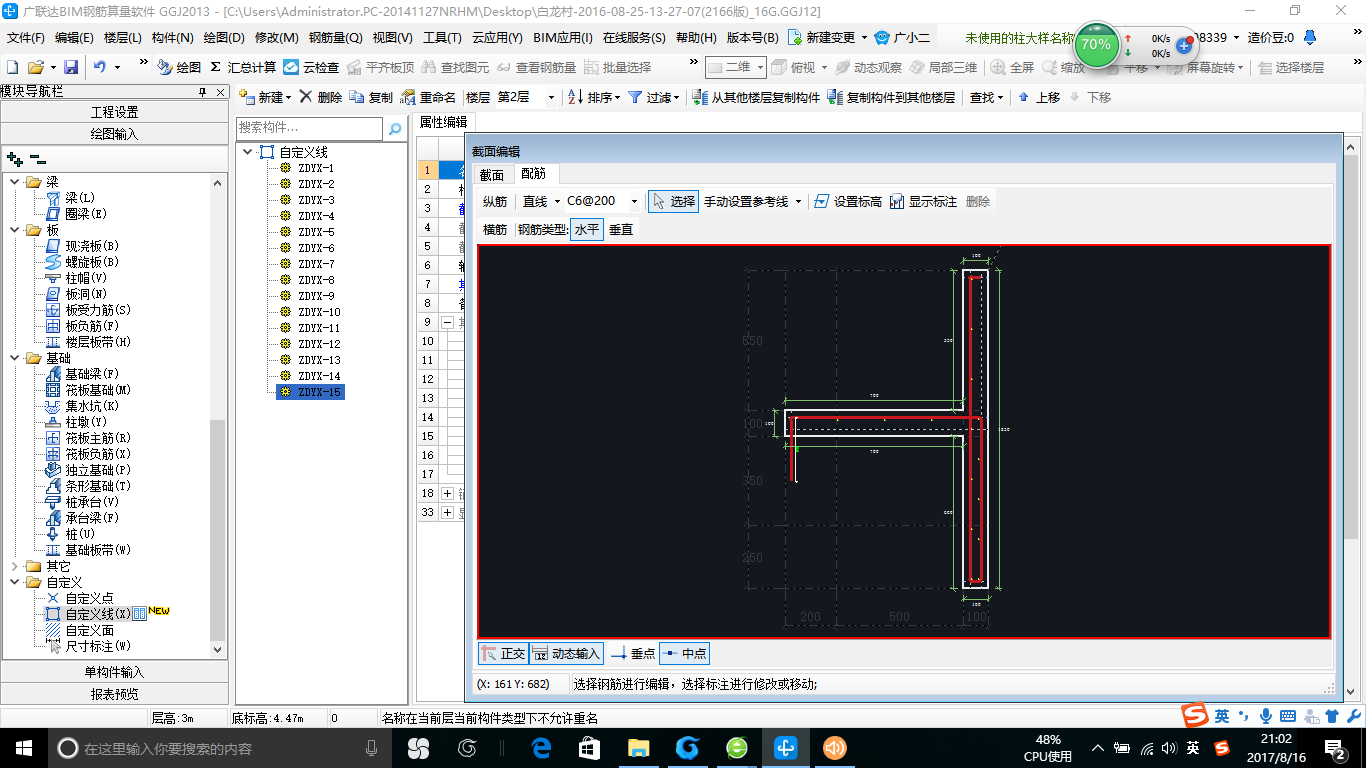Click 复制构件到其他楼层
This screenshot has width=1366, height=768.
[x=891, y=97]
